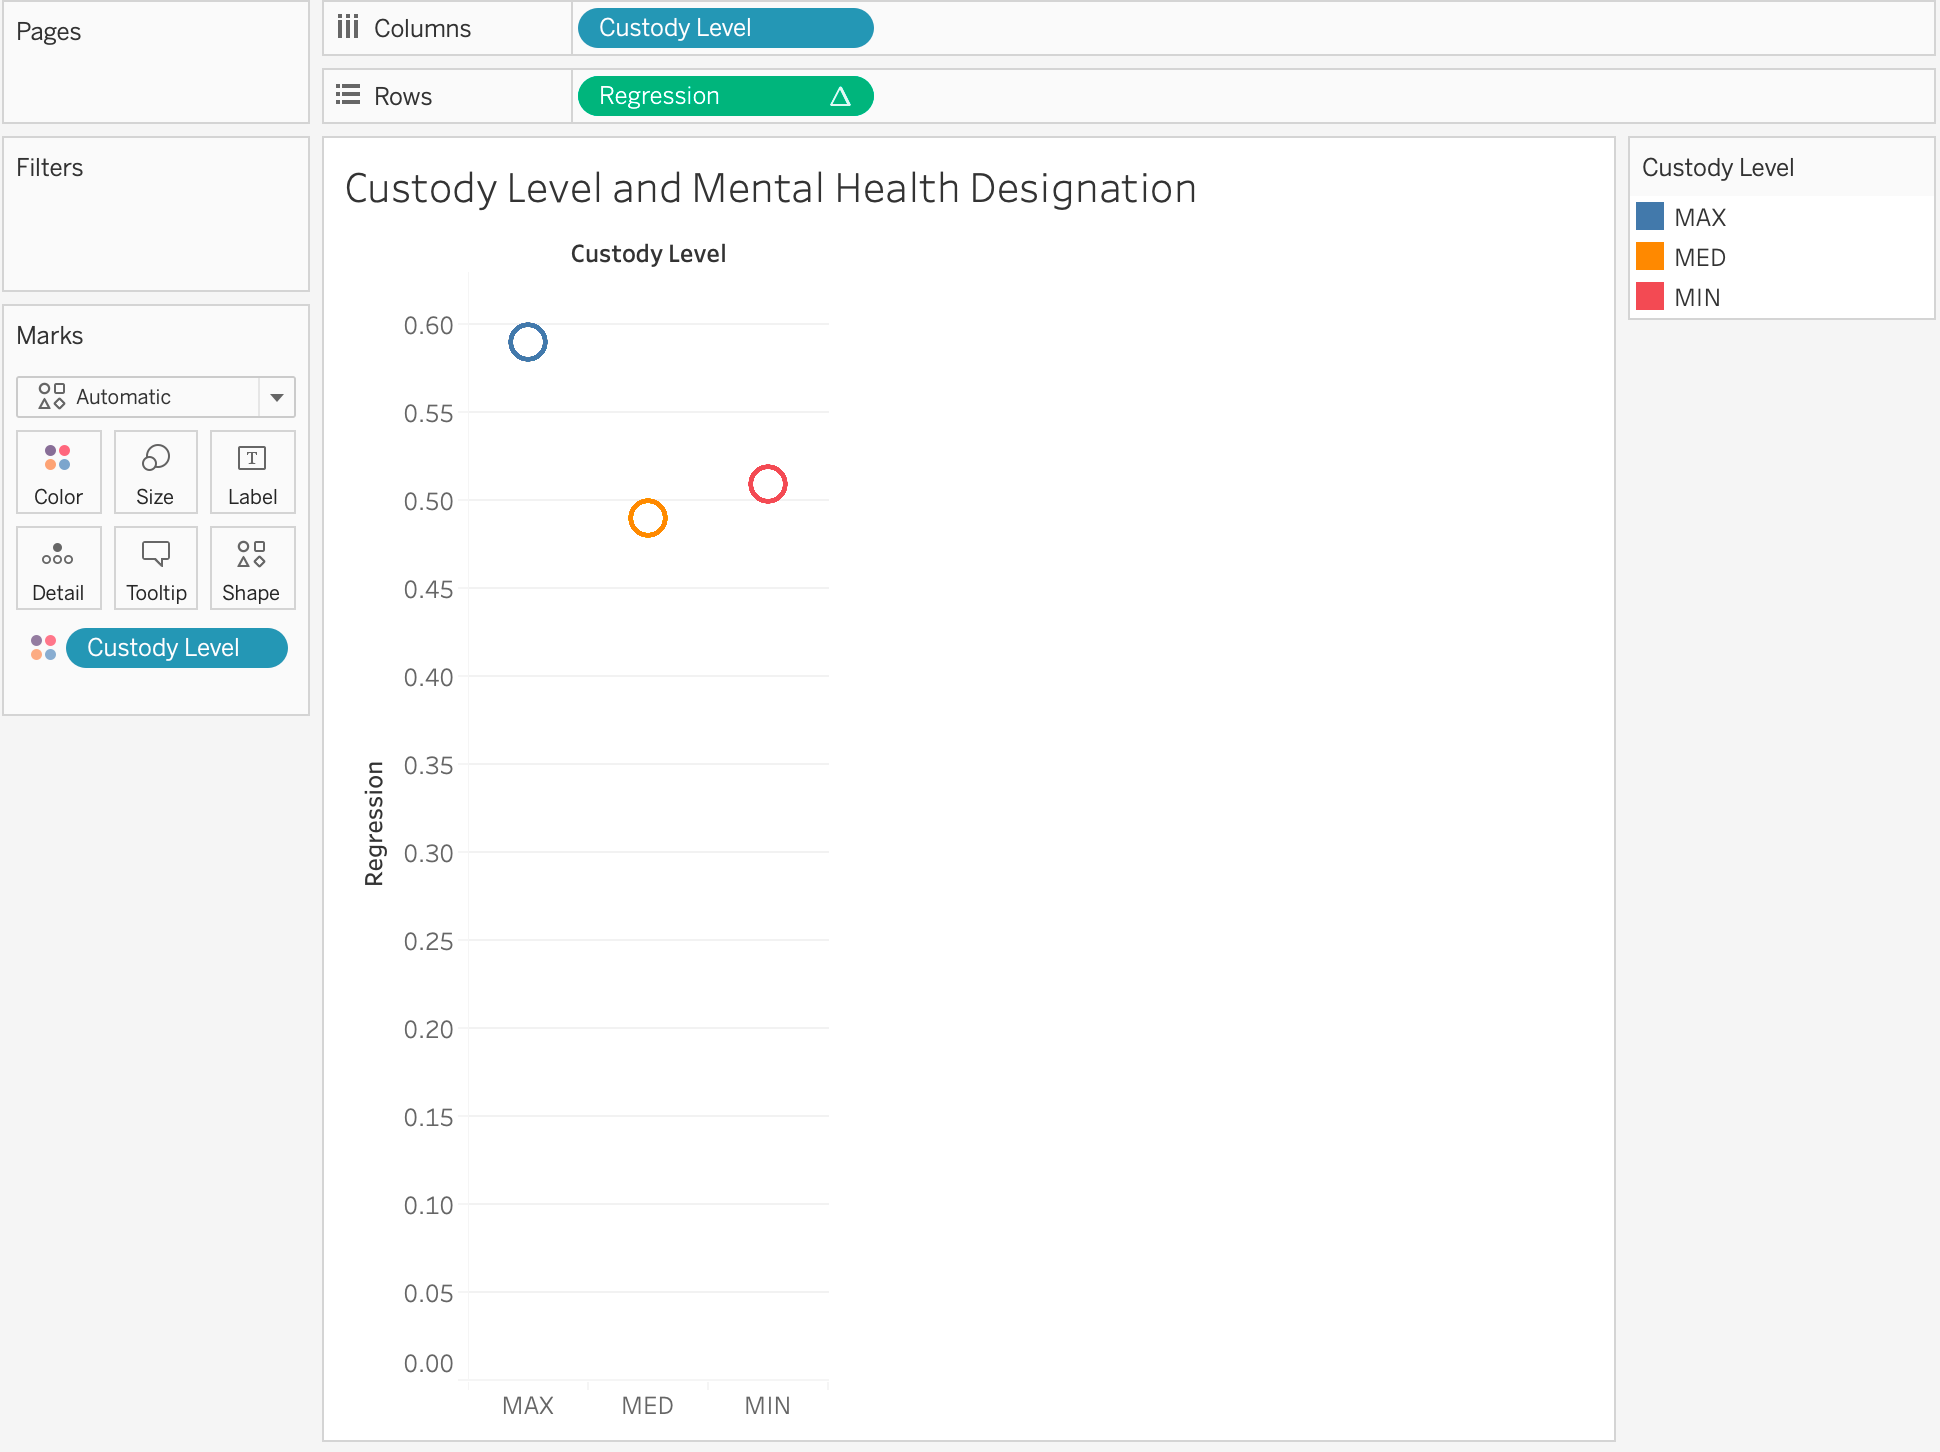
Task: Click the blue MAX legend swatch
Action: point(1650,217)
